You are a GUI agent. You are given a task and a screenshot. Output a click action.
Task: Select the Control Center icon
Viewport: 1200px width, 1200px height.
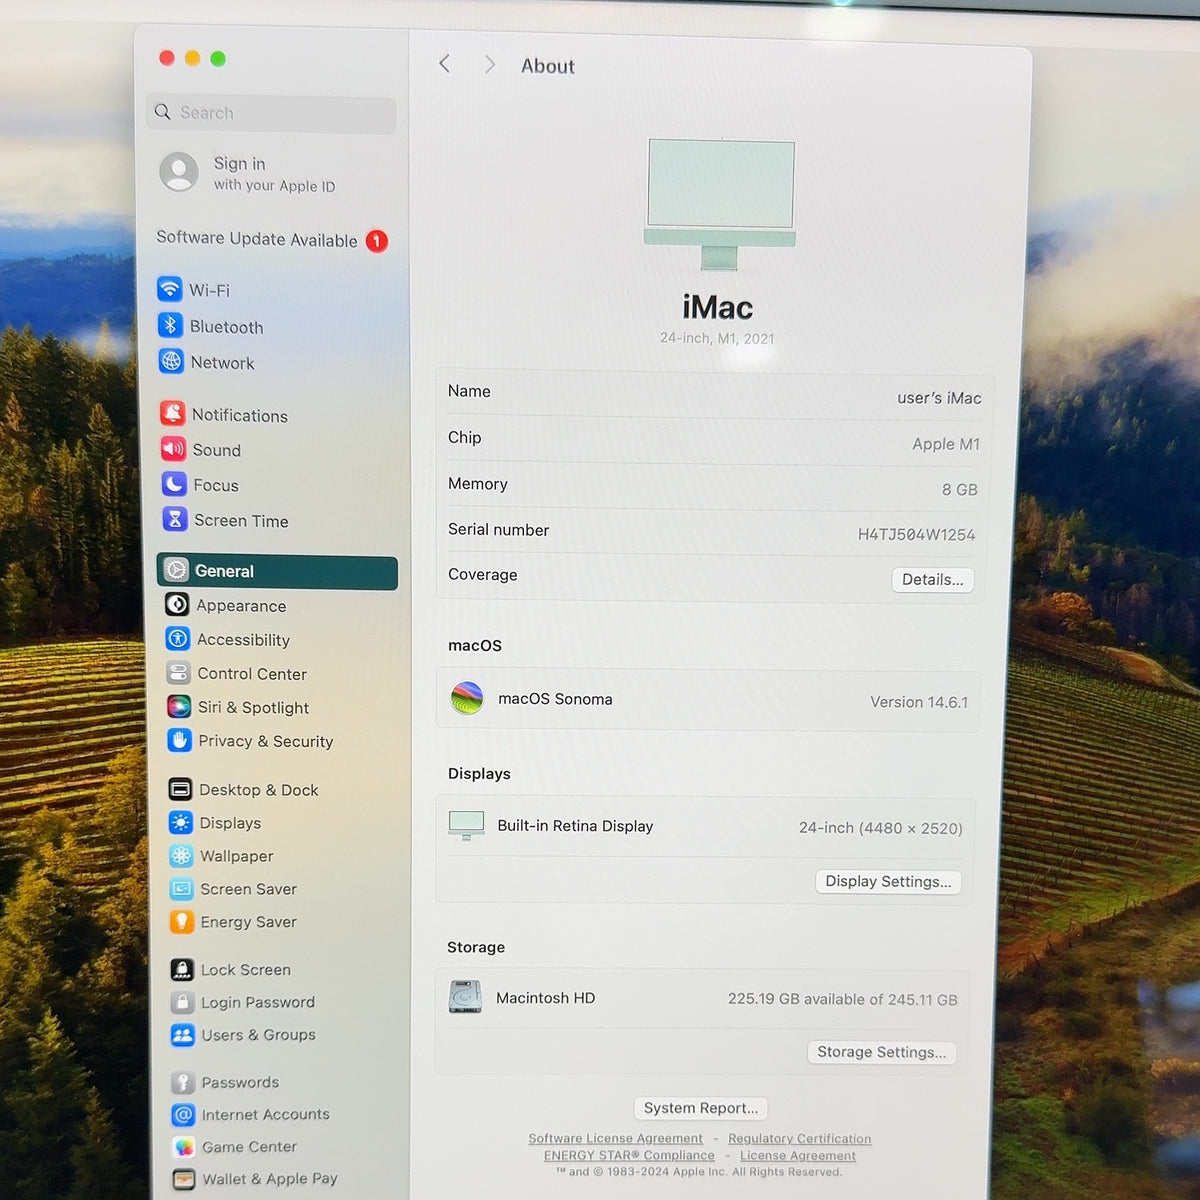tap(178, 673)
